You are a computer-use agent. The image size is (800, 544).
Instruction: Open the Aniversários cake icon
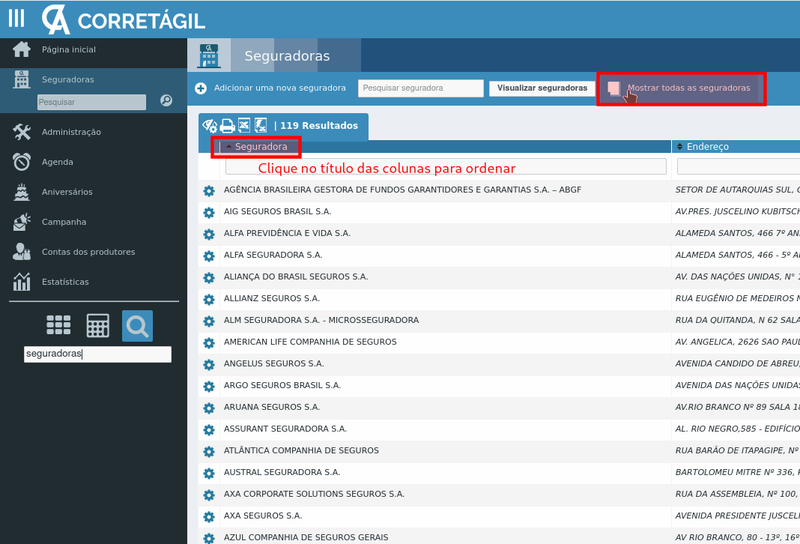21,192
